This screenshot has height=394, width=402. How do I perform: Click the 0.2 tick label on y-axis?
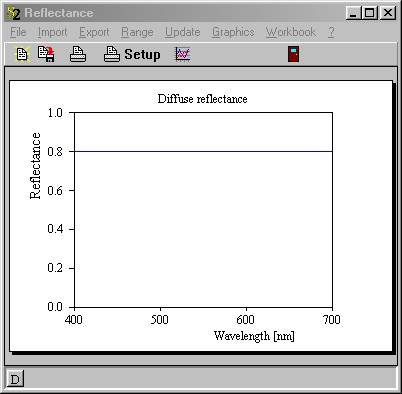tap(55, 268)
